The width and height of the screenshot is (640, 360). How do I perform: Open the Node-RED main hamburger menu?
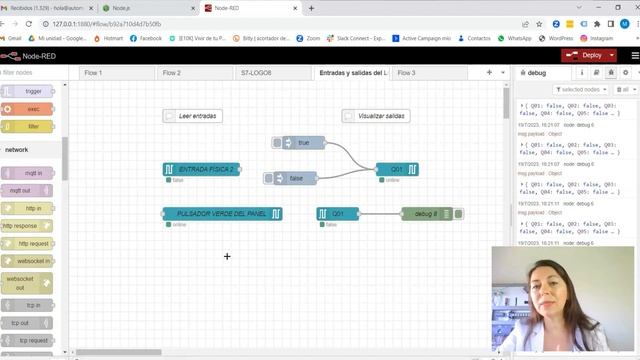pos(635,56)
